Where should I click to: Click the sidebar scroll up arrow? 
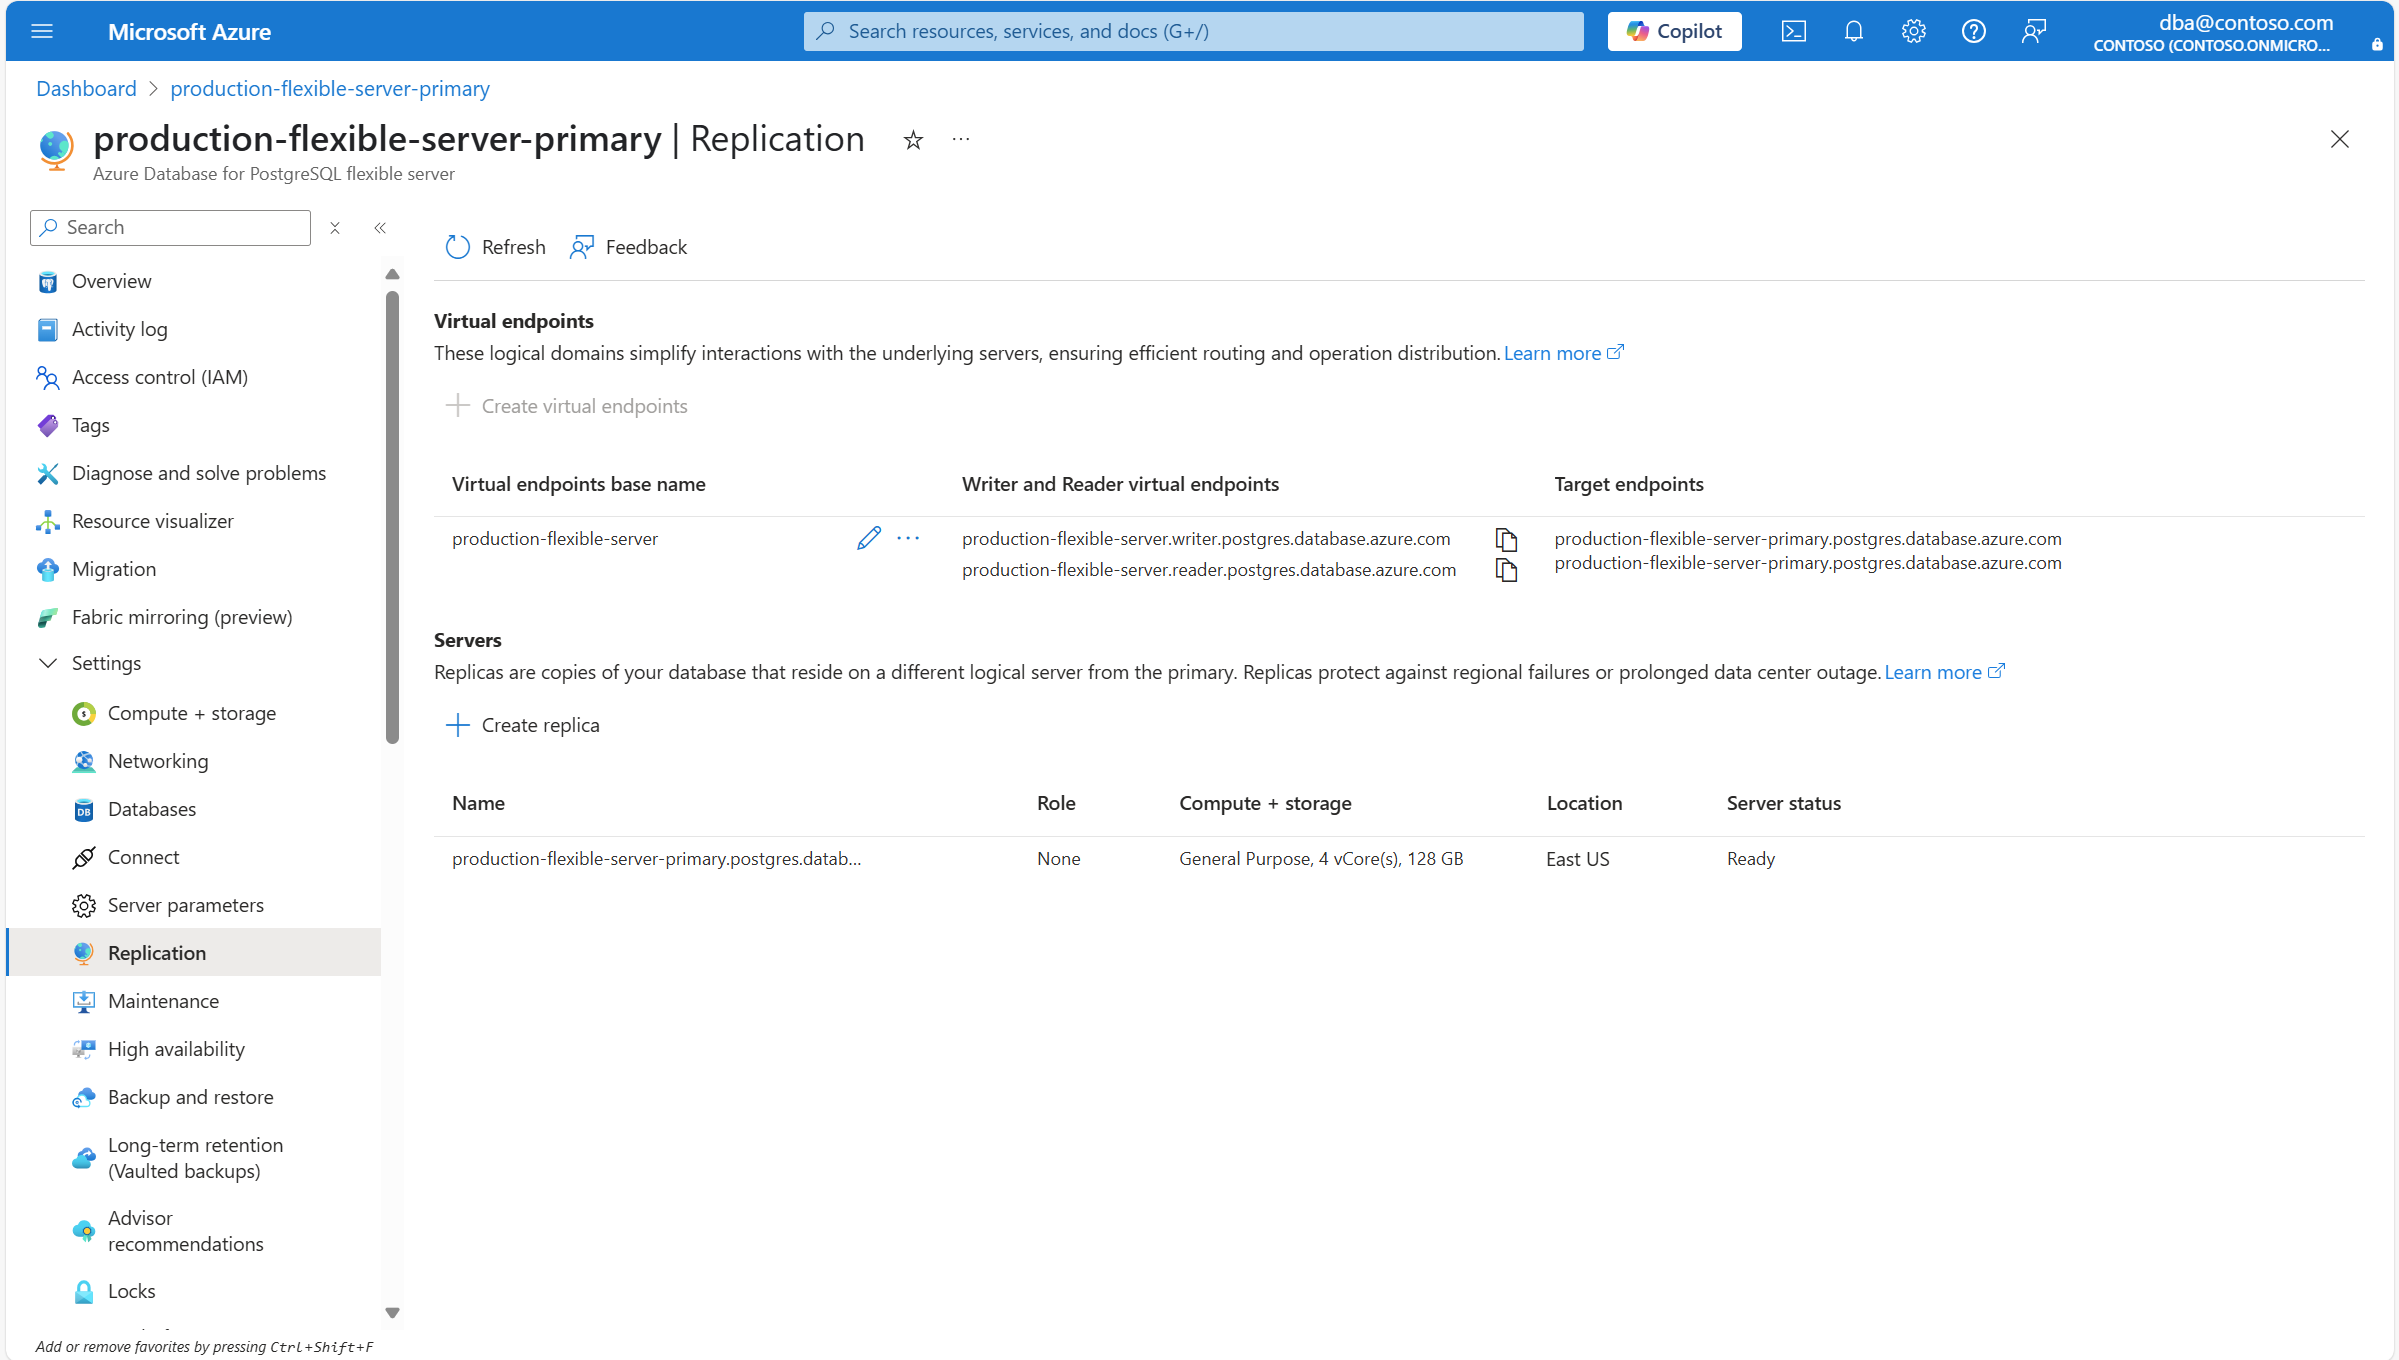pos(392,274)
